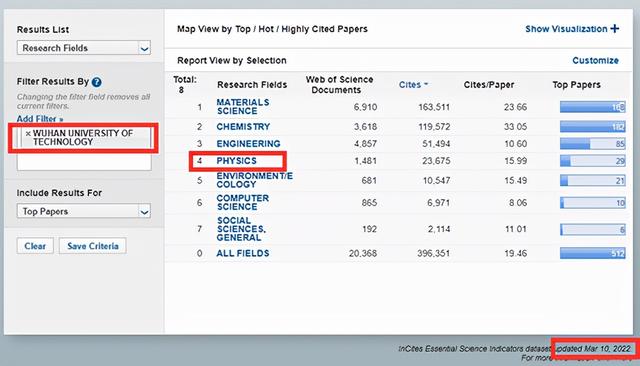Click the Physics top papers bar showing 29
This screenshot has height=366, width=640.
tap(592, 161)
